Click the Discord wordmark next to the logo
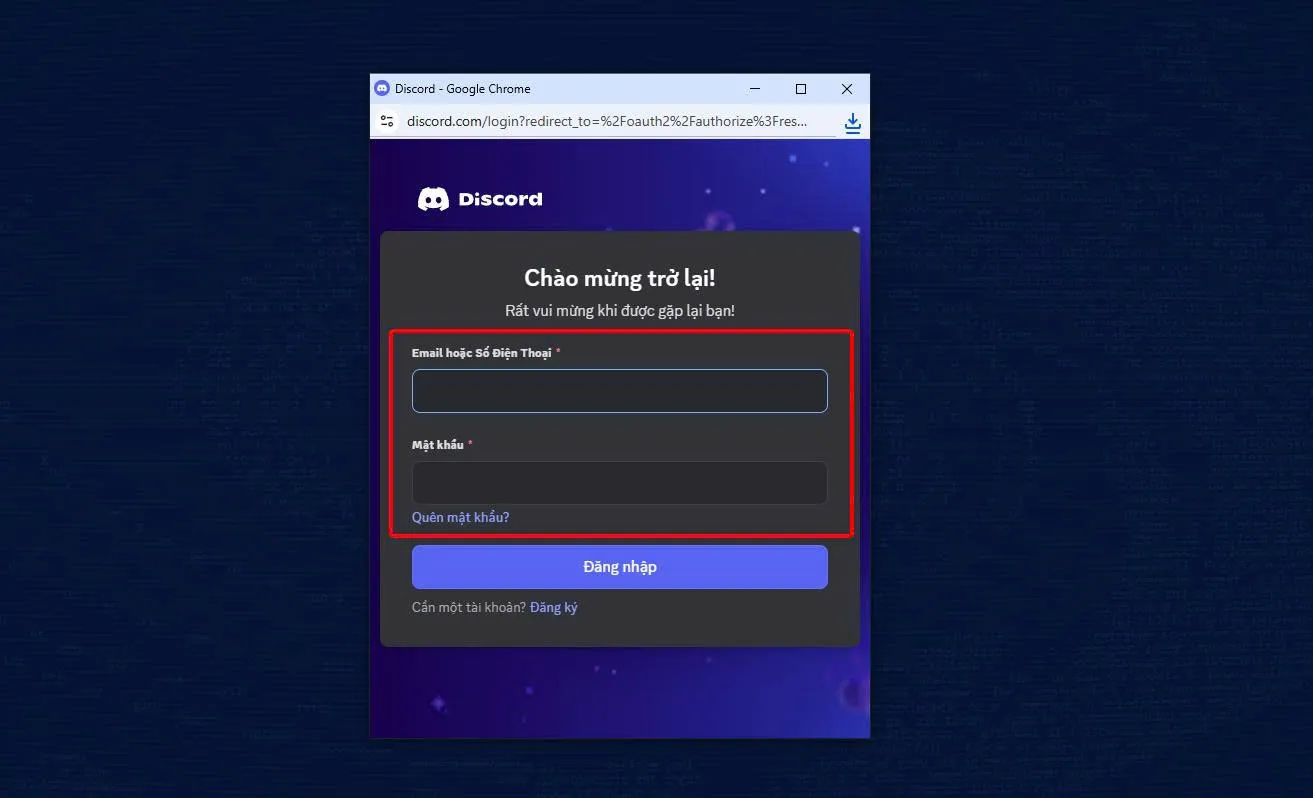 click(499, 198)
